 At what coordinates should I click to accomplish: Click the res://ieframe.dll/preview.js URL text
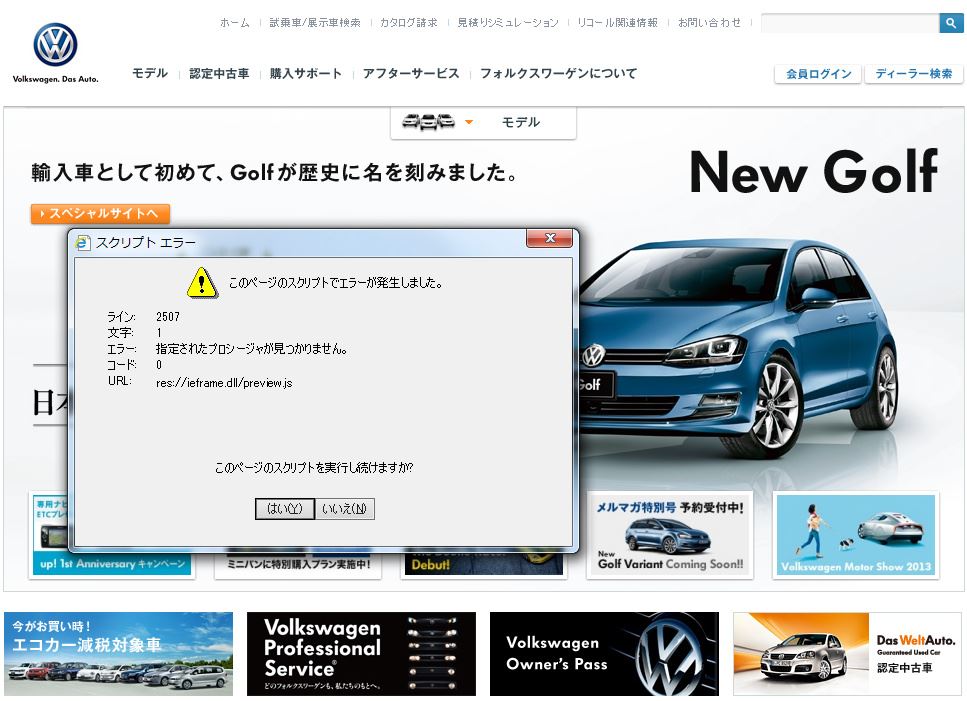[224, 383]
